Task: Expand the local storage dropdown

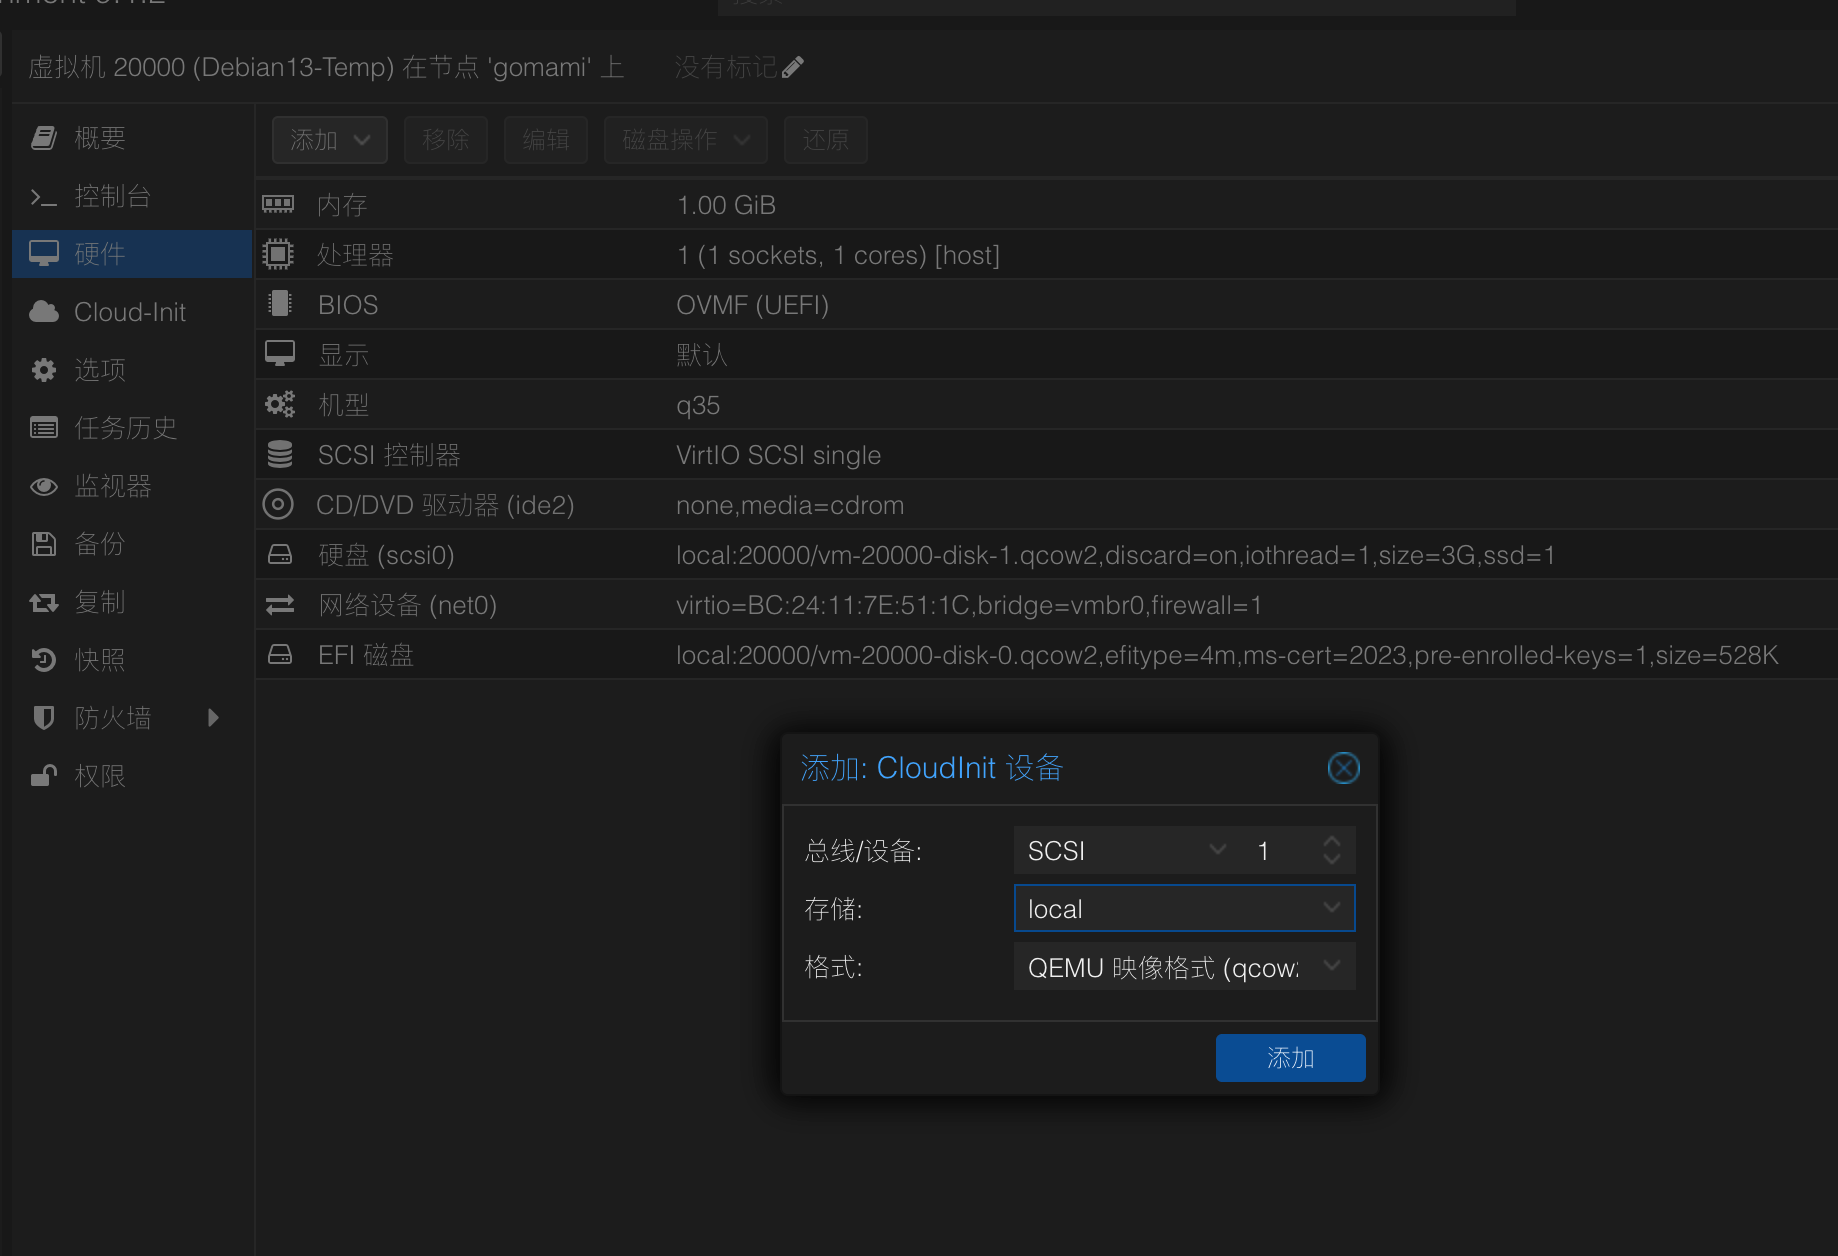Action: click(x=1331, y=908)
